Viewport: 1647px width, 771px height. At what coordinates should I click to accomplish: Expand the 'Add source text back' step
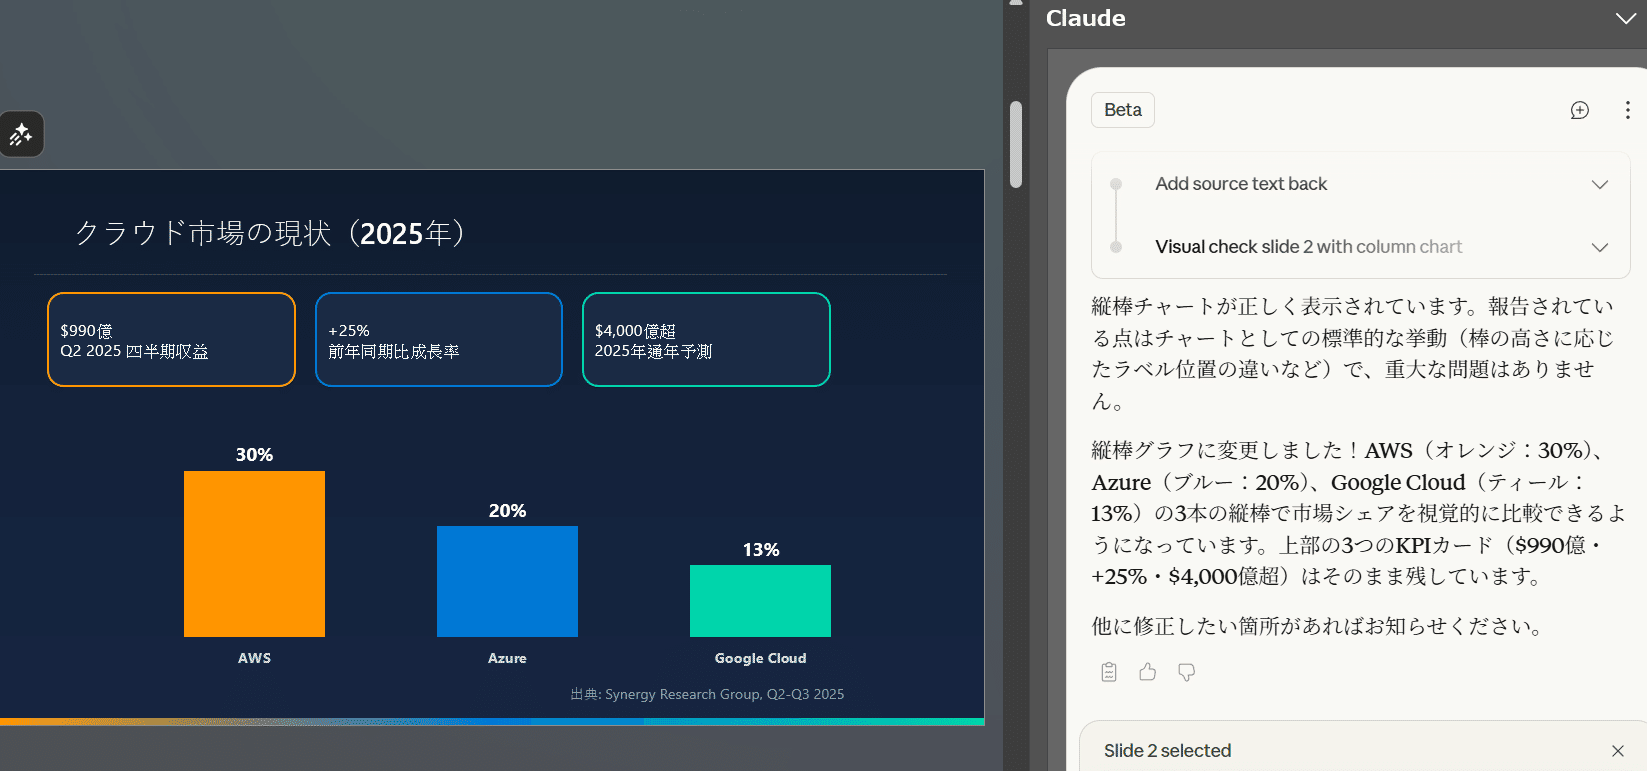point(1599,184)
